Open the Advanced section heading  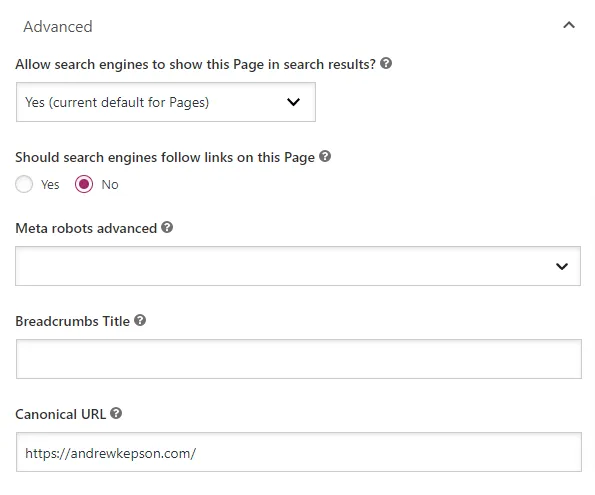click(x=58, y=27)
